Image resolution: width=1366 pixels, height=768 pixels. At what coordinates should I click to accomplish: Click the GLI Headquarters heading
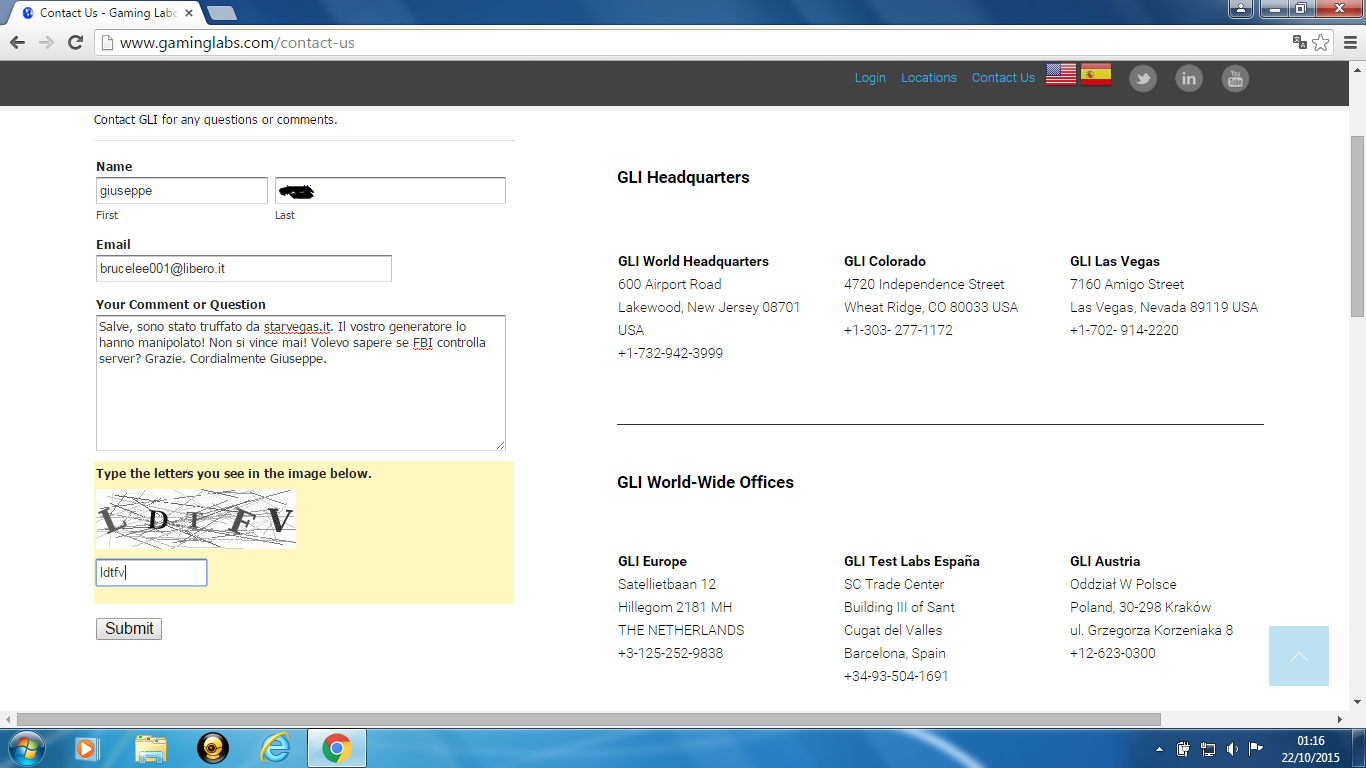click(x=683, y=178)
